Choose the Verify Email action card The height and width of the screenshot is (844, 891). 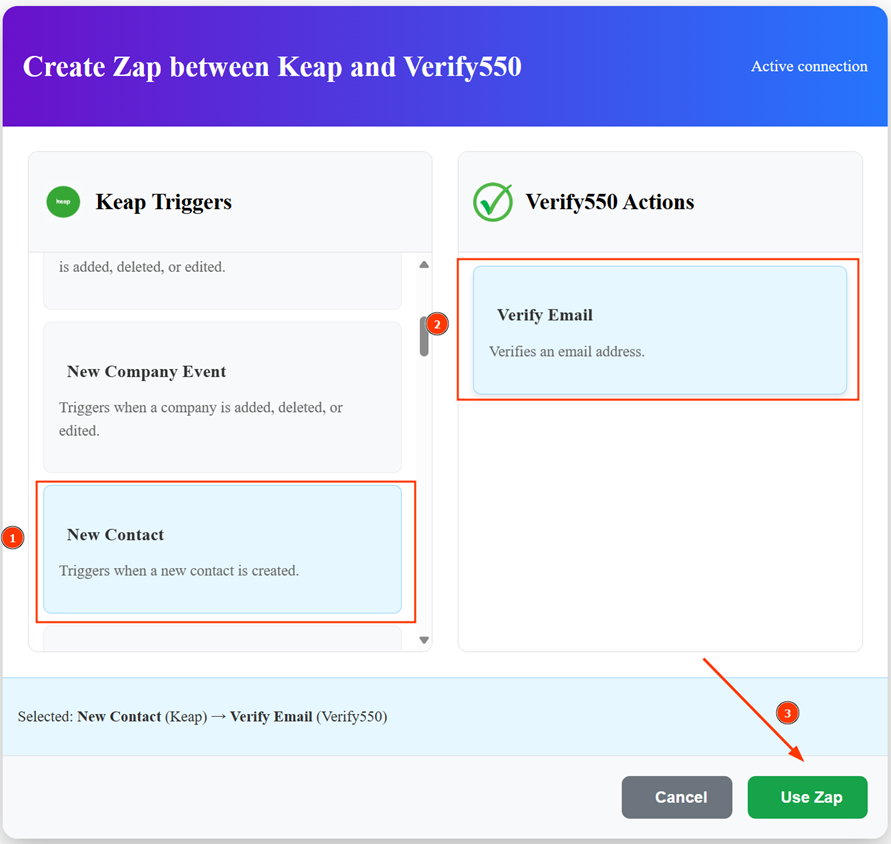point(660,330)
